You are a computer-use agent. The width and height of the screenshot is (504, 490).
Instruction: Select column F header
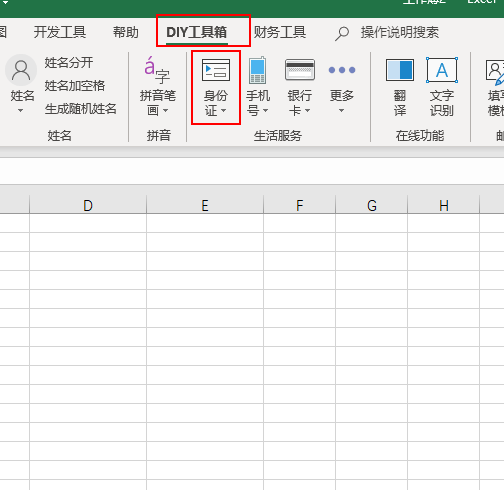[x=300, y=205]
